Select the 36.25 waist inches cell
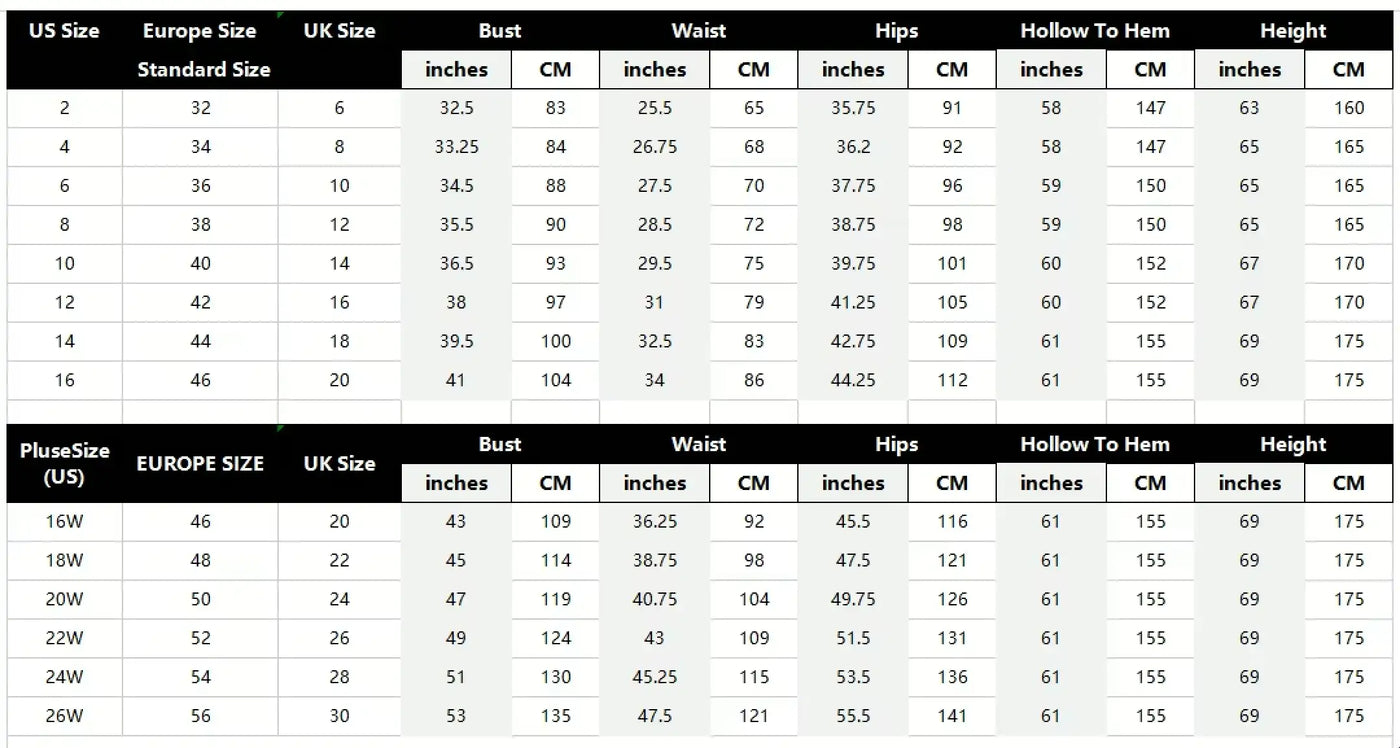Image resolution: width=1400 pixels, height=748 pixels. click(654, 522)
